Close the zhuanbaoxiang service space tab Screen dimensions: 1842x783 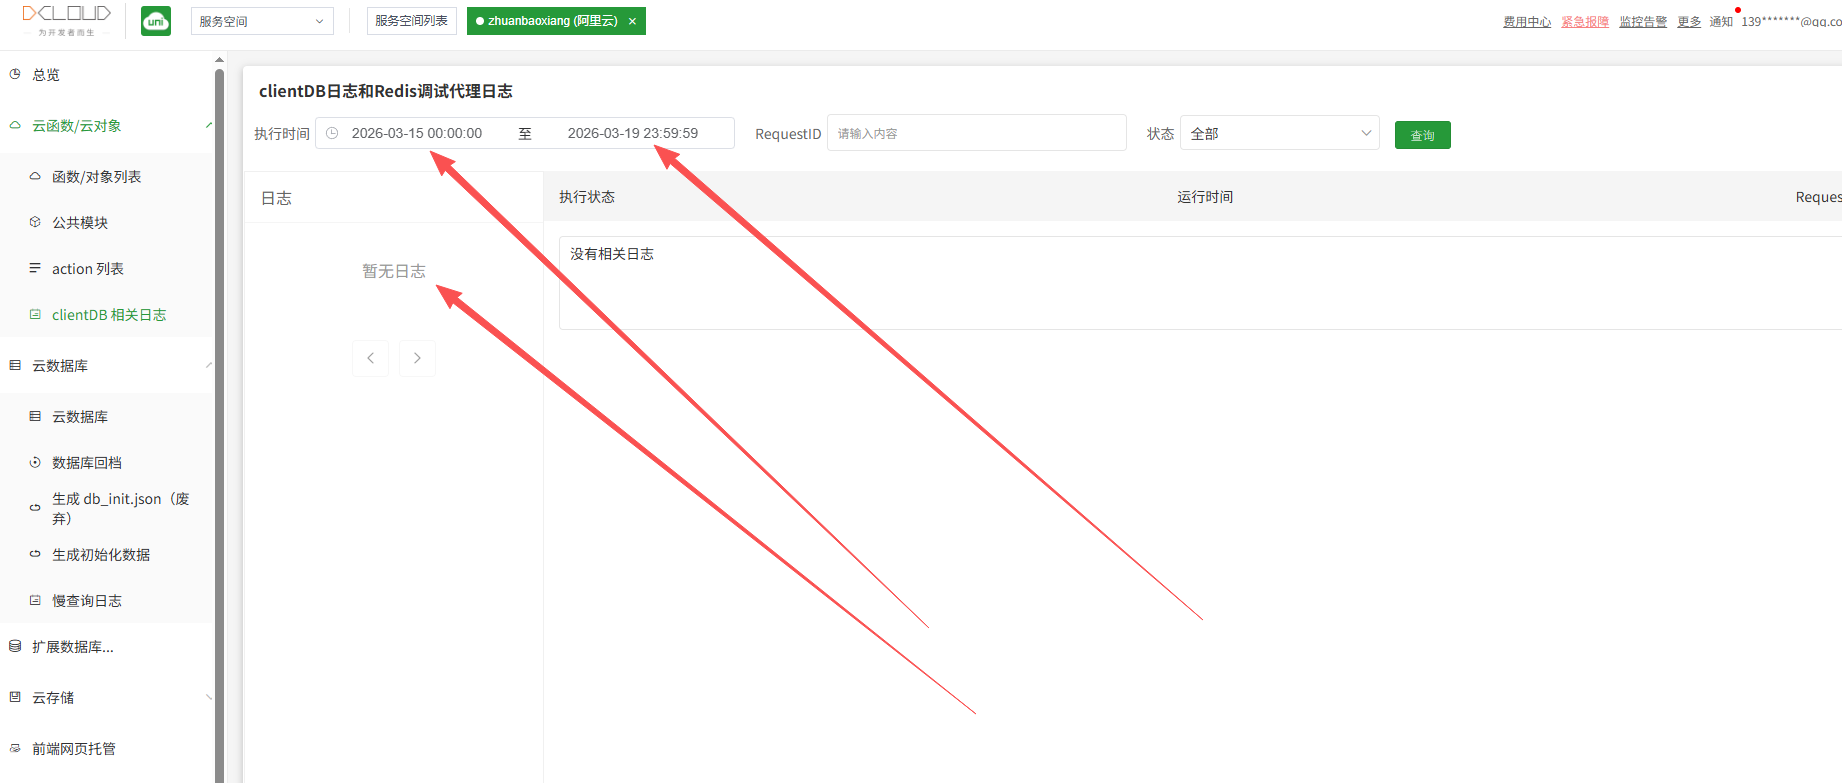click(x=632, y=21)
